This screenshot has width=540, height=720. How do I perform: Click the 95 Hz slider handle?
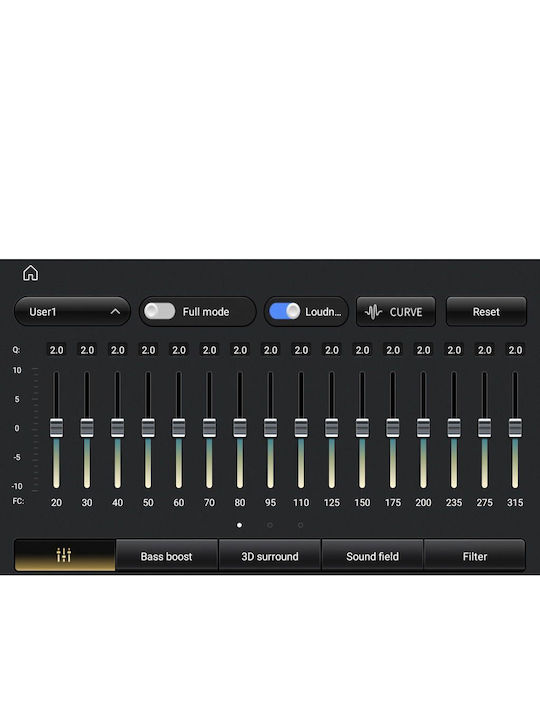pos(270,428)
